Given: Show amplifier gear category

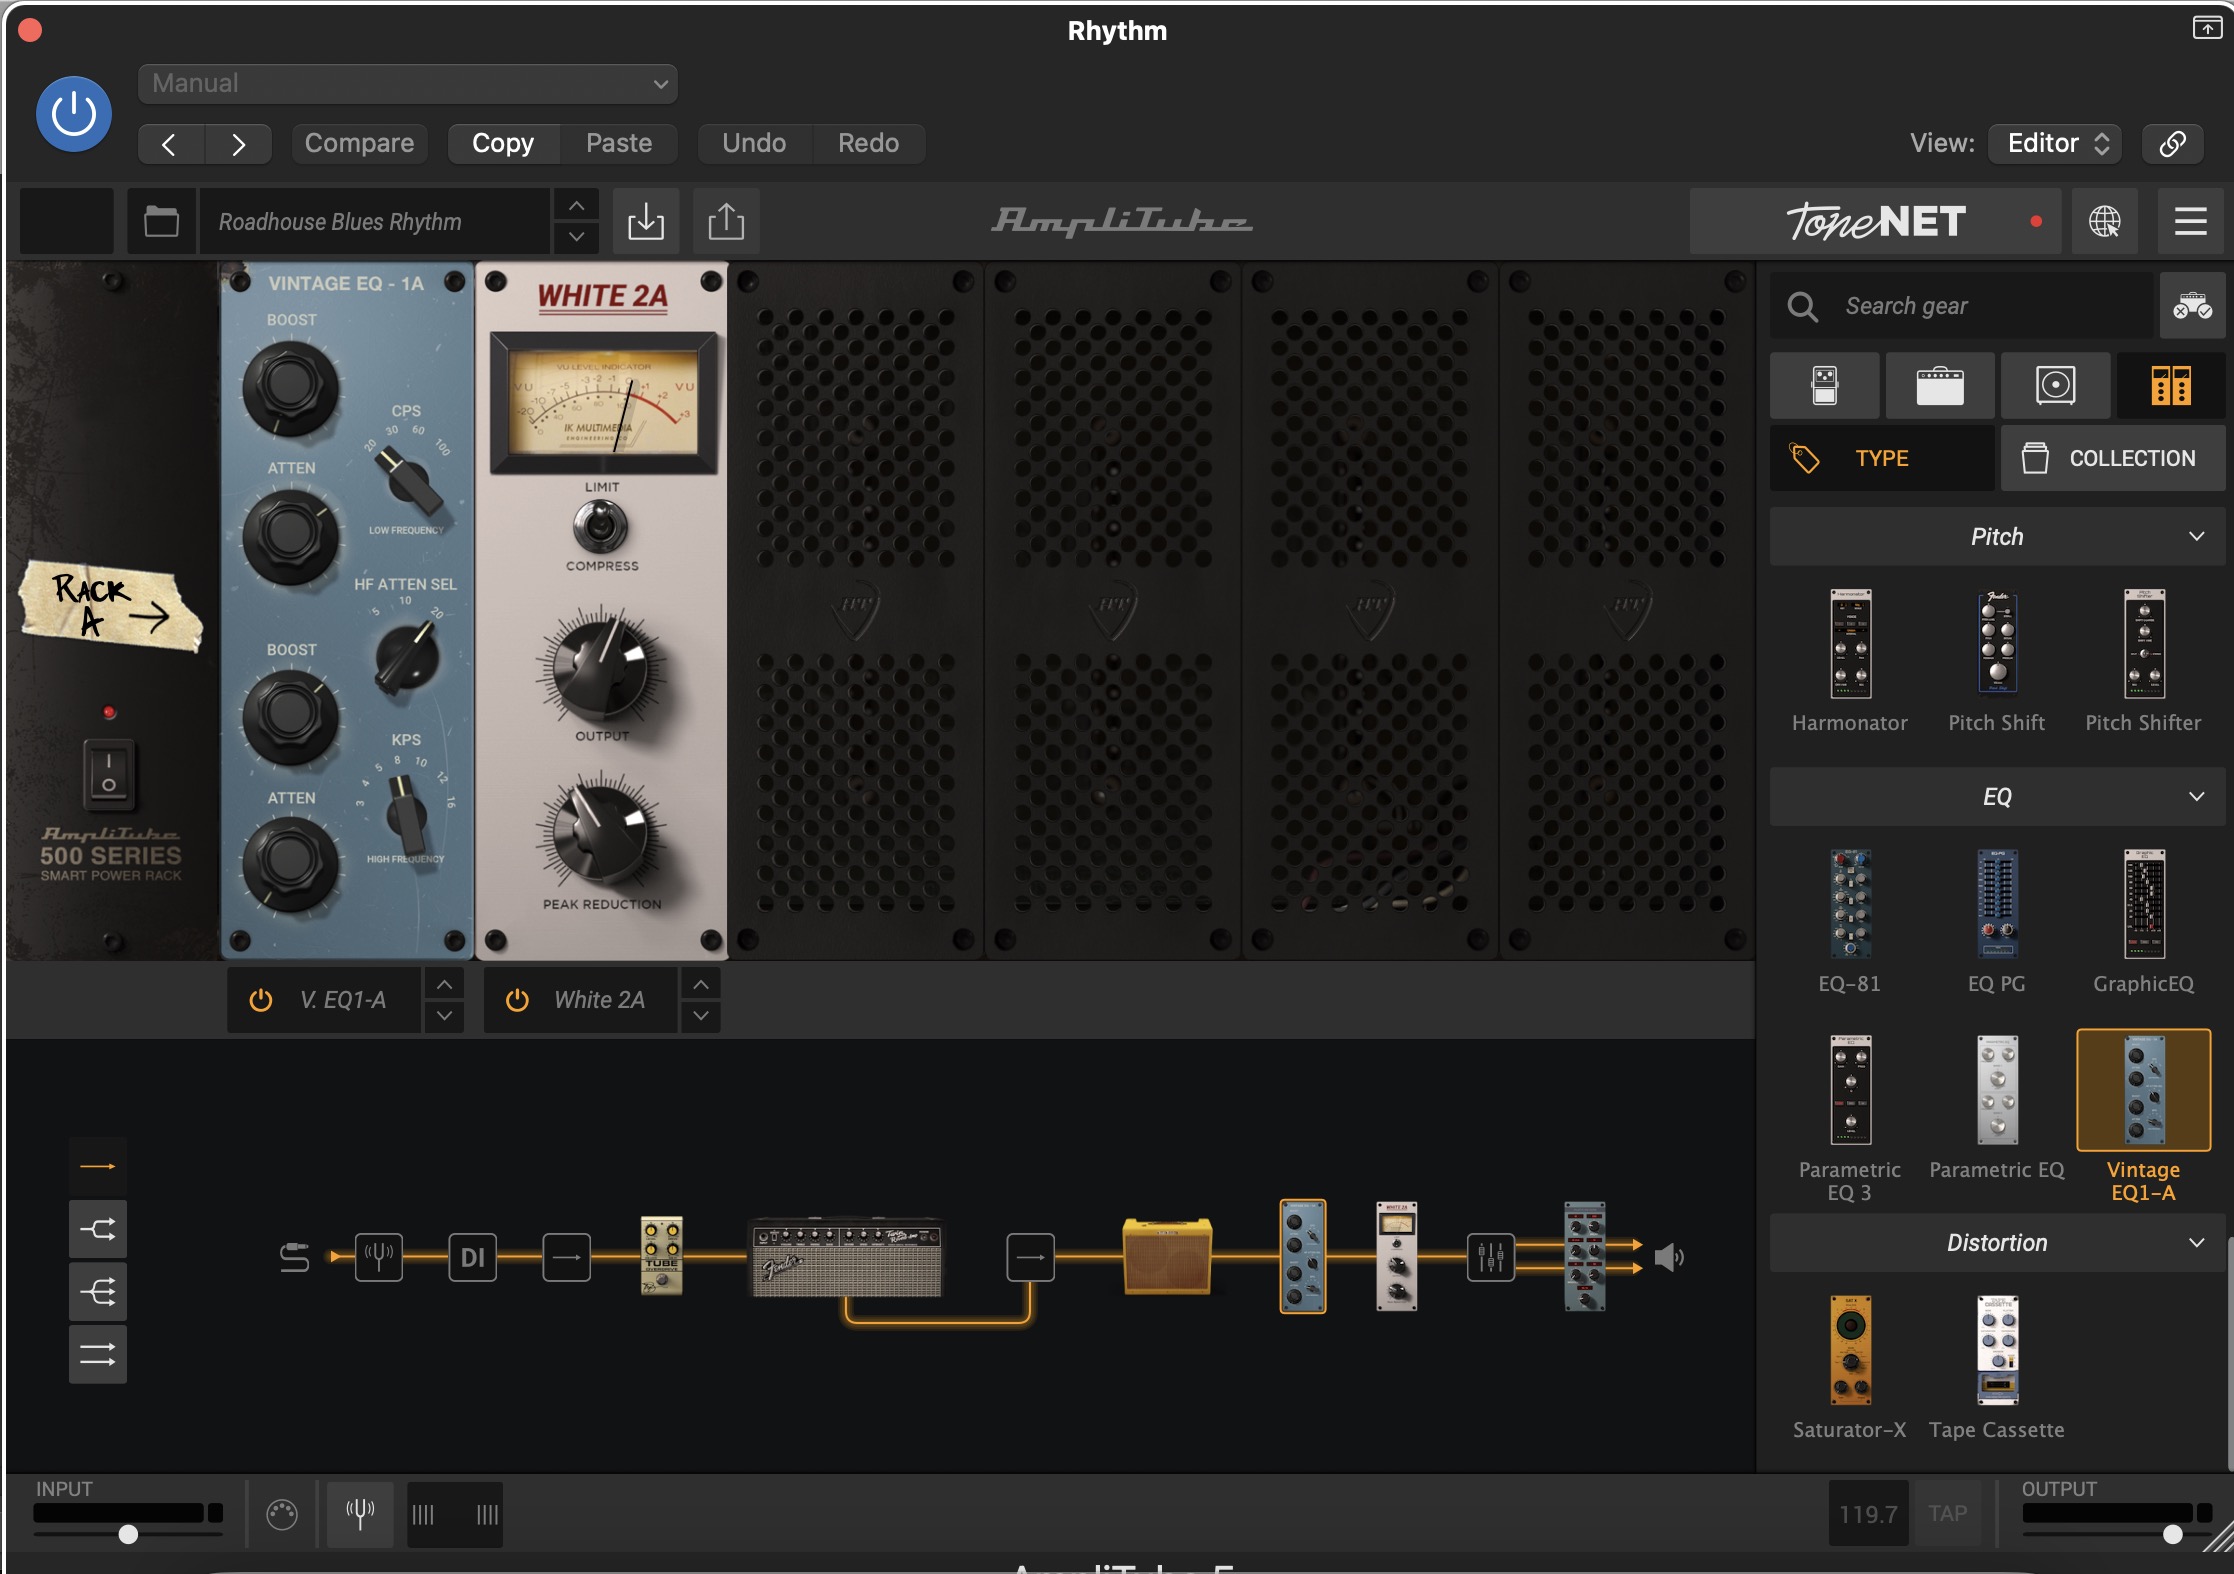Looking at the screenshot, I should coord(1940,385).
